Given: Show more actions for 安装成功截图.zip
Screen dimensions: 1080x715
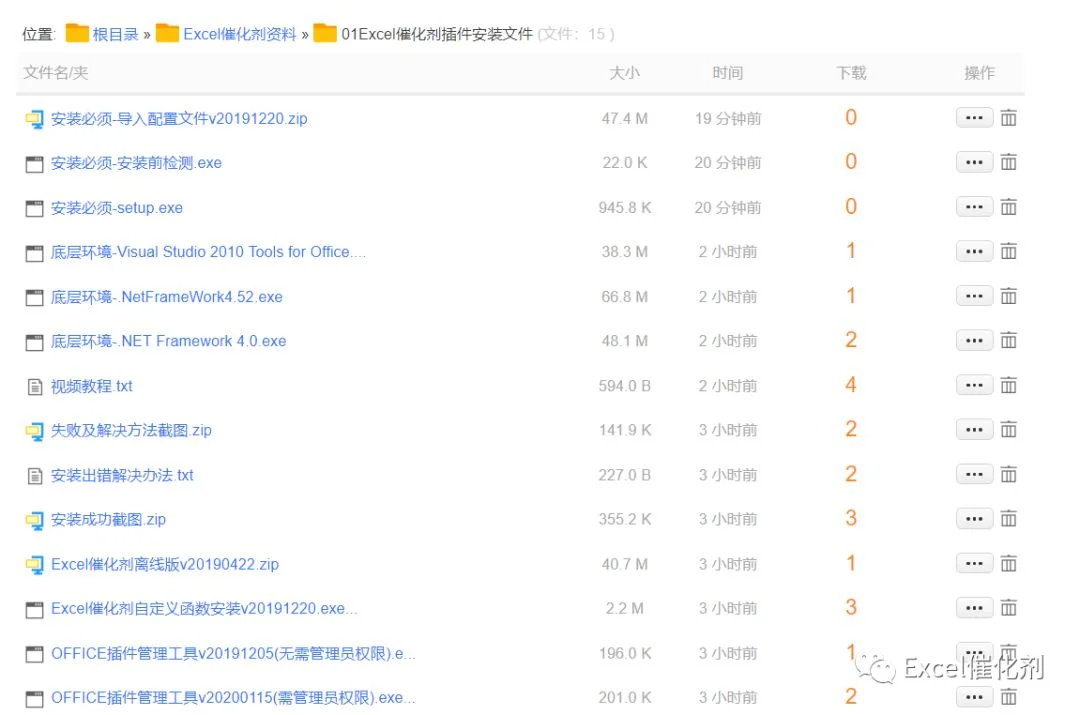Looking at the screenshot, I should click(974, 519).
